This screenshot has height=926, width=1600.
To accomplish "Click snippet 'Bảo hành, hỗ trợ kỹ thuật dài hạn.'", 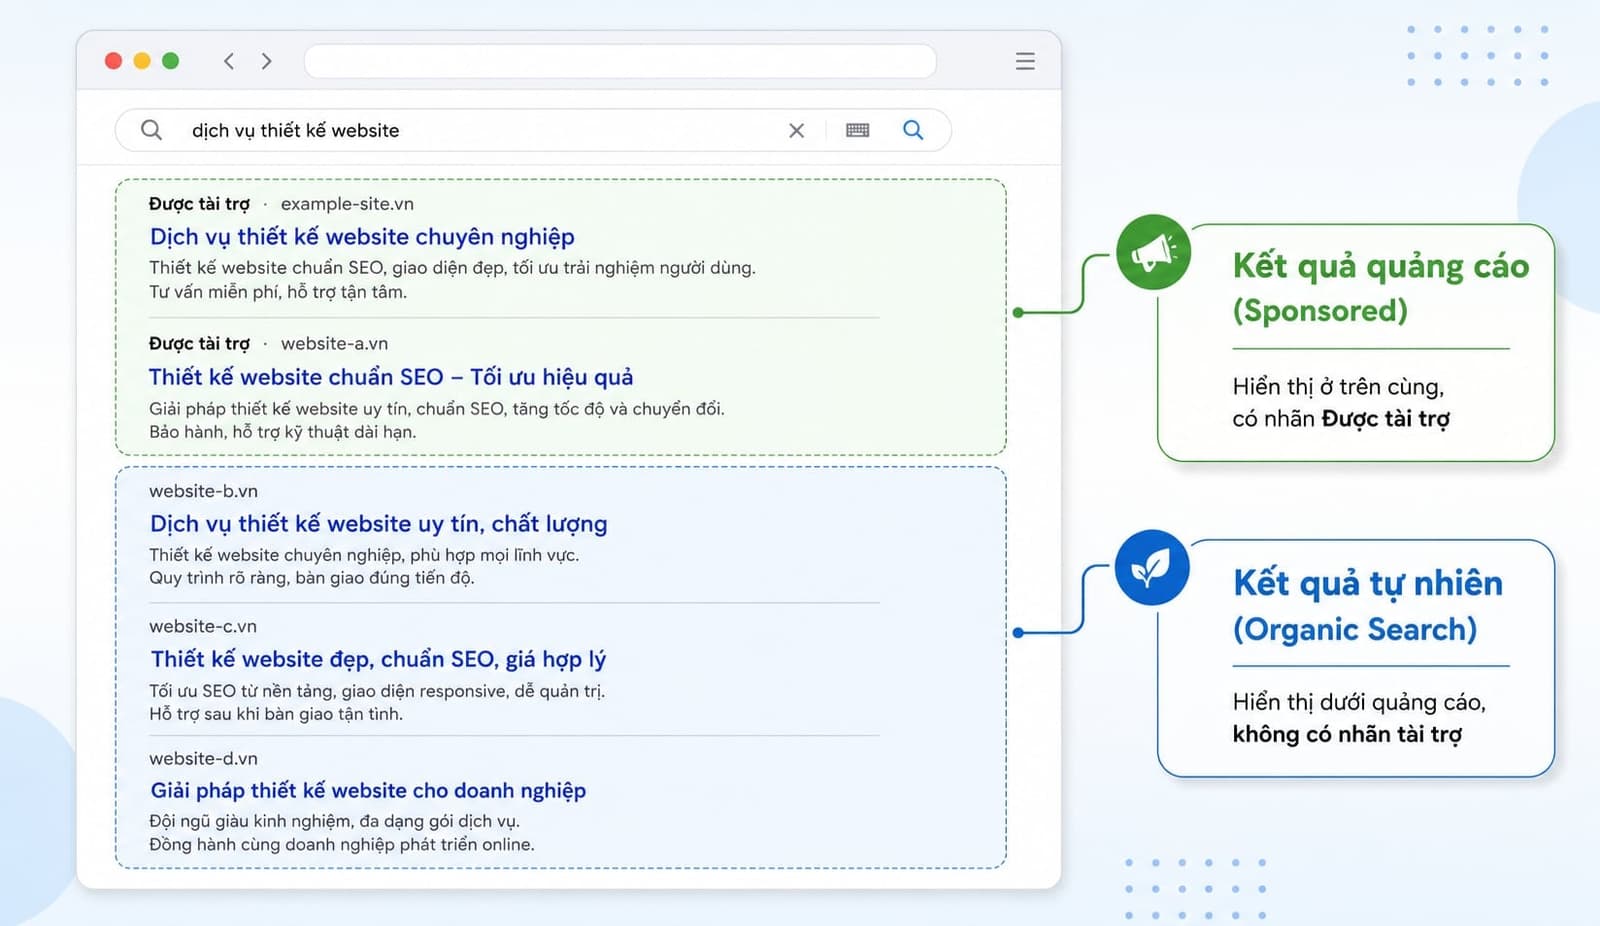I will [x=282, y=432].
